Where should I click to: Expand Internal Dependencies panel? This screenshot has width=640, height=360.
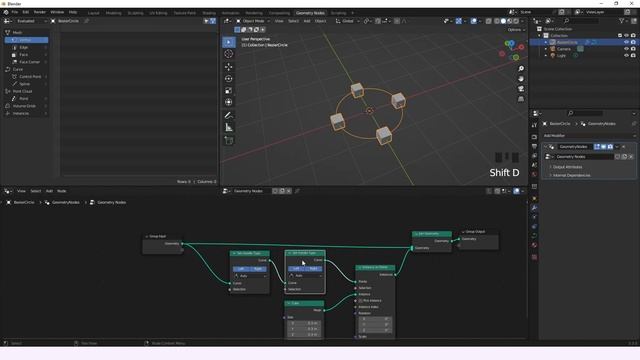click(571, 175)
